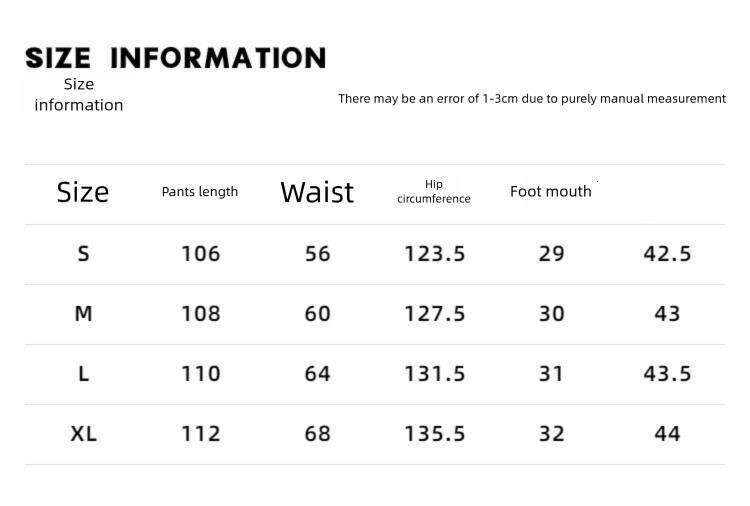Click hip circumference value 123.5
The height and width of the screenshot is (506, 750).
pos(434,254)
